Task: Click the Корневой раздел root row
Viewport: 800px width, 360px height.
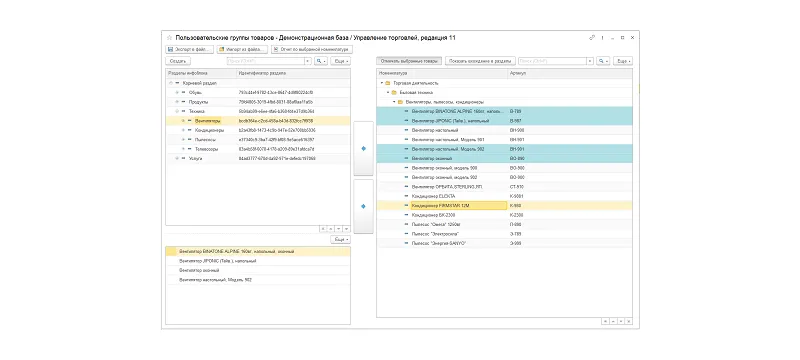Action: 258,83
